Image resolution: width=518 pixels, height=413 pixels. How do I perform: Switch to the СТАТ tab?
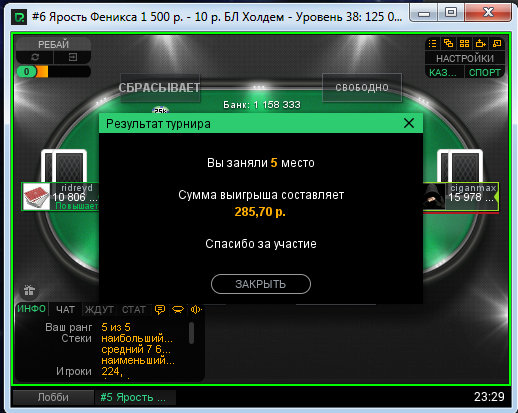tap(134, 310)
